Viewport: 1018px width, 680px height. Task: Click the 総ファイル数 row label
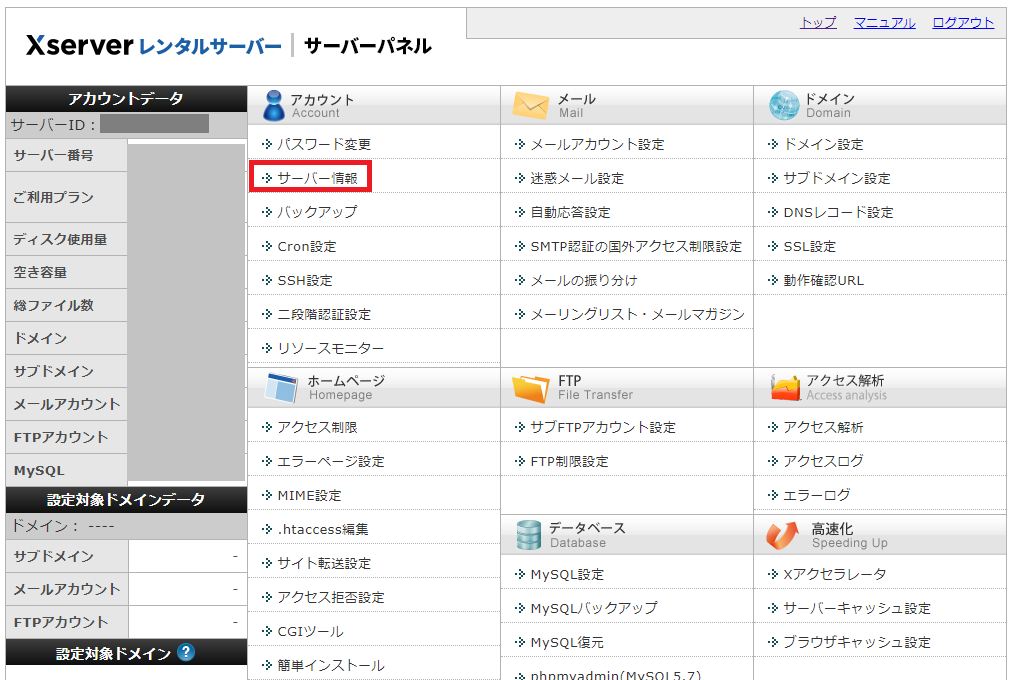[x=54, y=305]
